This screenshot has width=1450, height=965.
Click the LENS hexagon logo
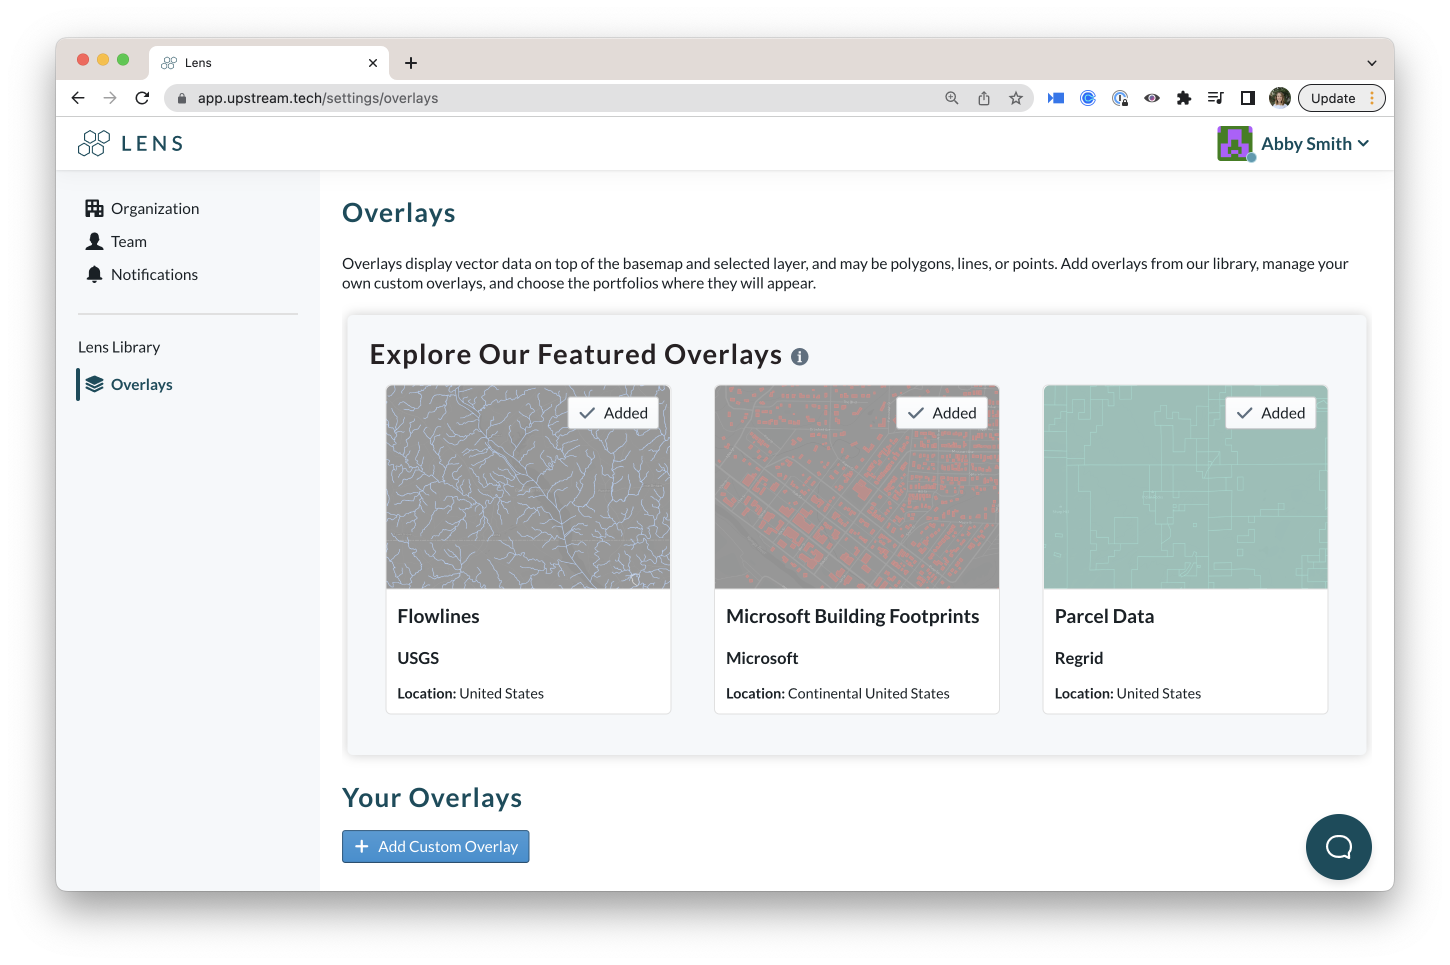click(x=93, y=143)
